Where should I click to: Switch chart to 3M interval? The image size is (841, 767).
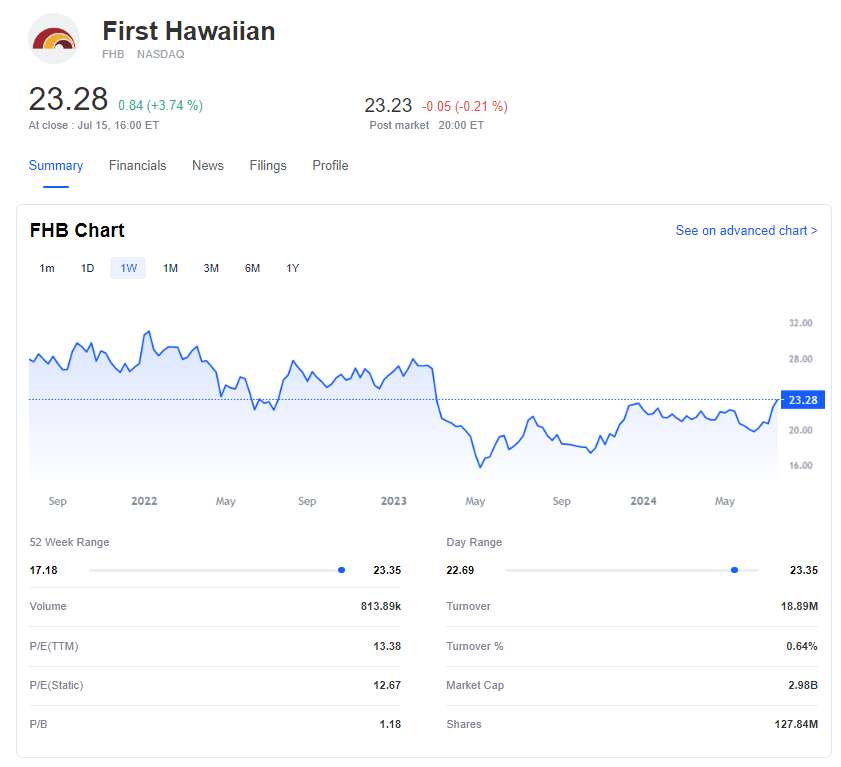(211, 268)
